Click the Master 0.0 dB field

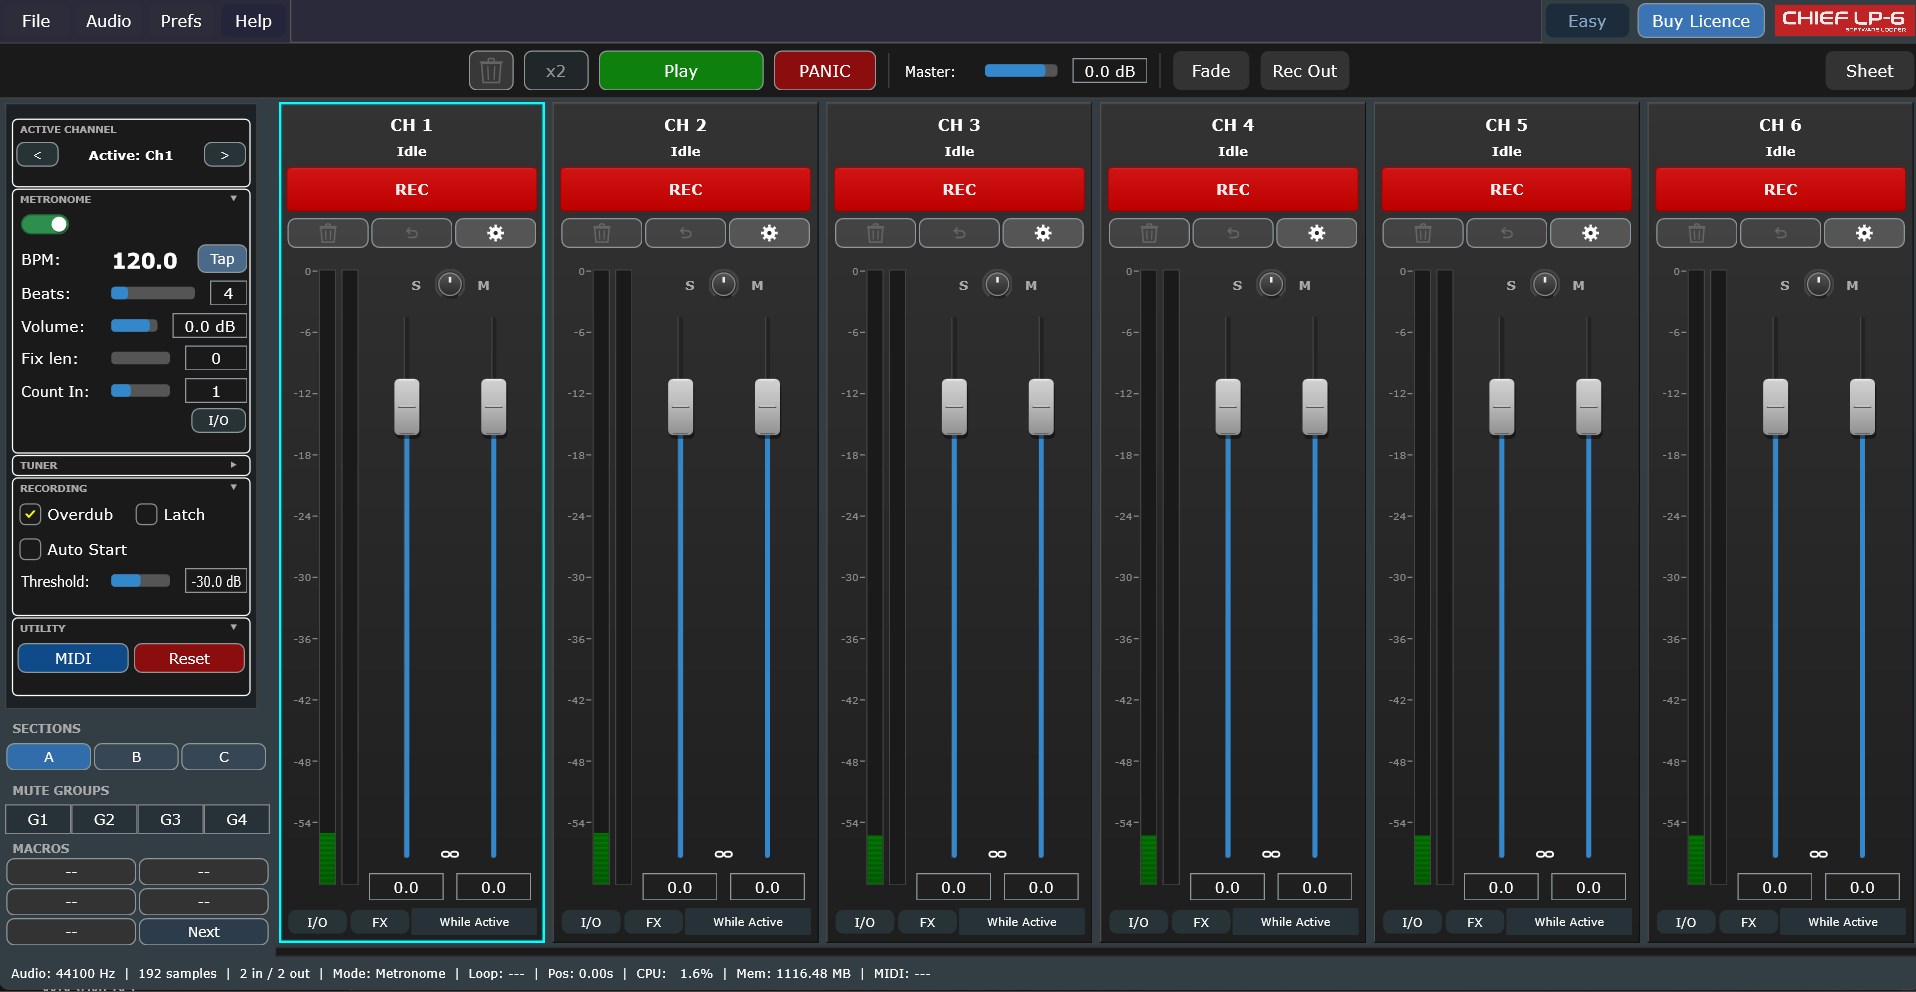1109,71
